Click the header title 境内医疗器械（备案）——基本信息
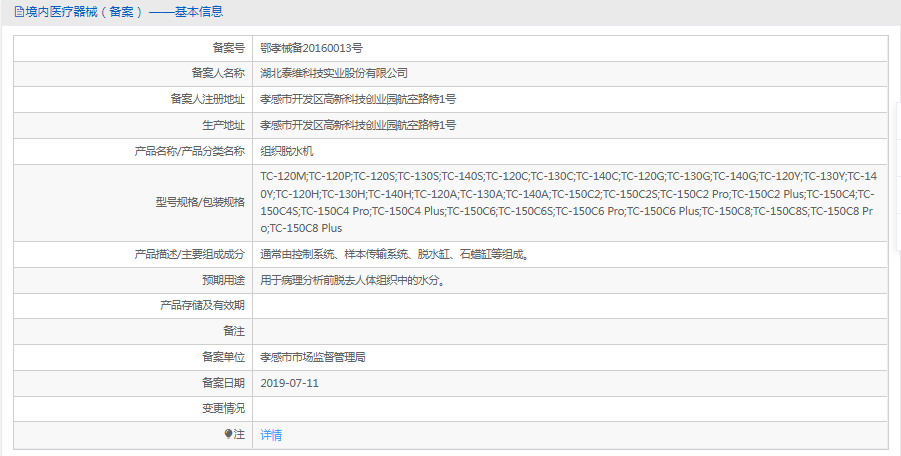This screenshot has width=901, height=456. pos(124,11)
